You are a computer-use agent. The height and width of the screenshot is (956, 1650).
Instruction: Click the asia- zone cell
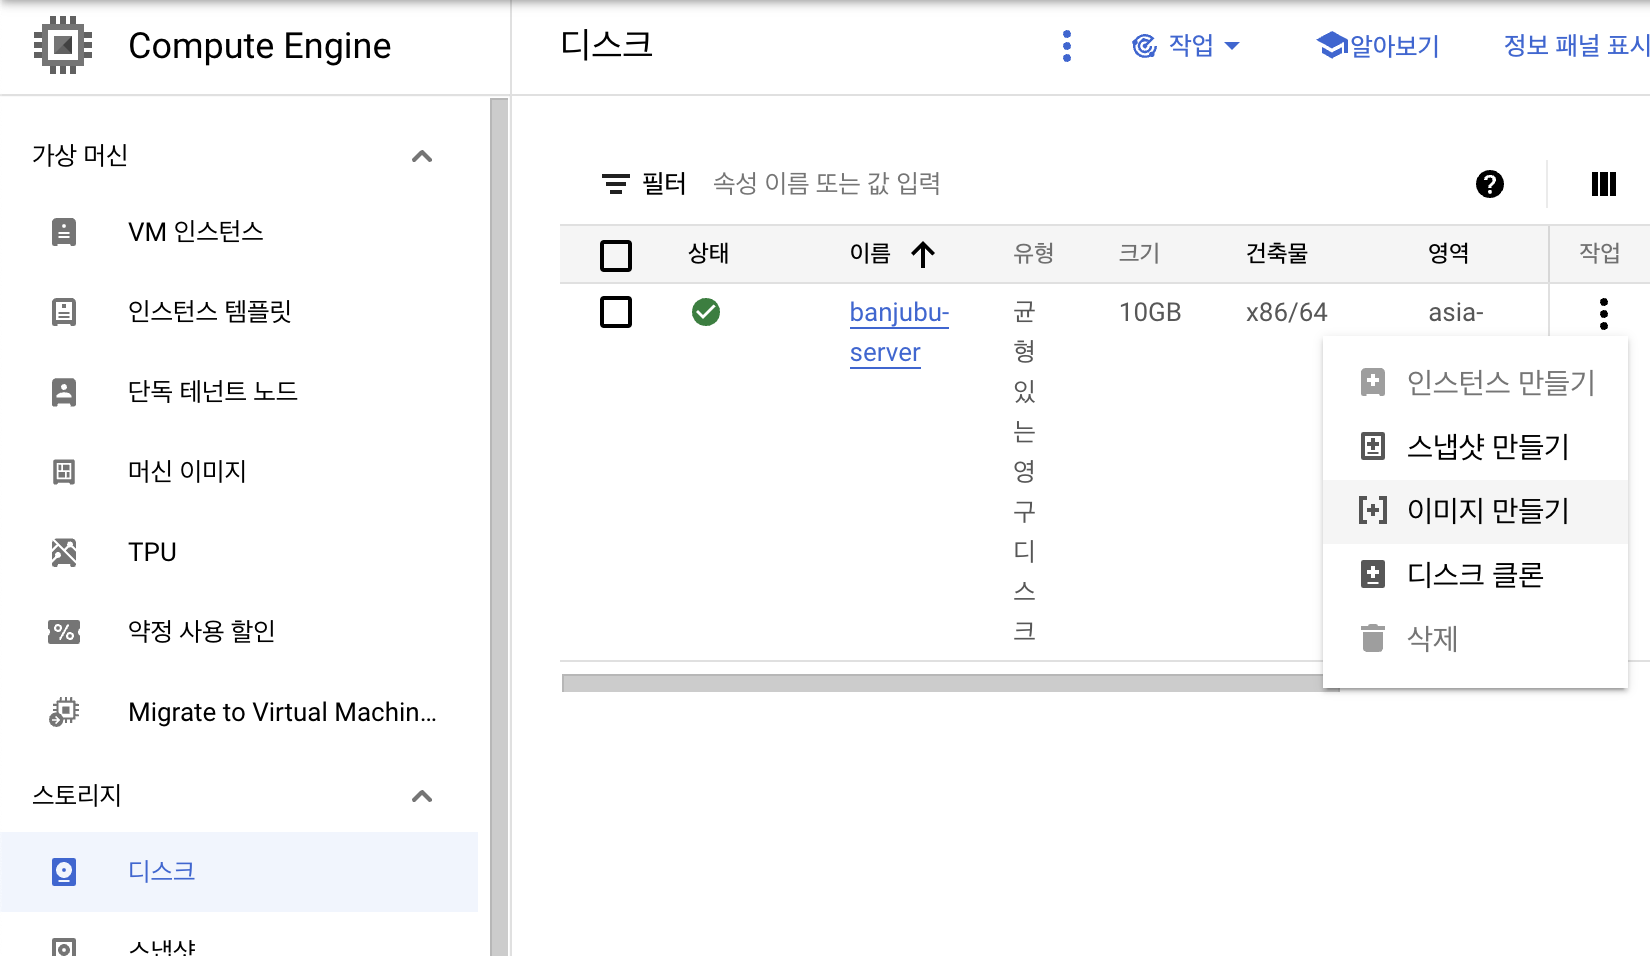point(1456,313)
